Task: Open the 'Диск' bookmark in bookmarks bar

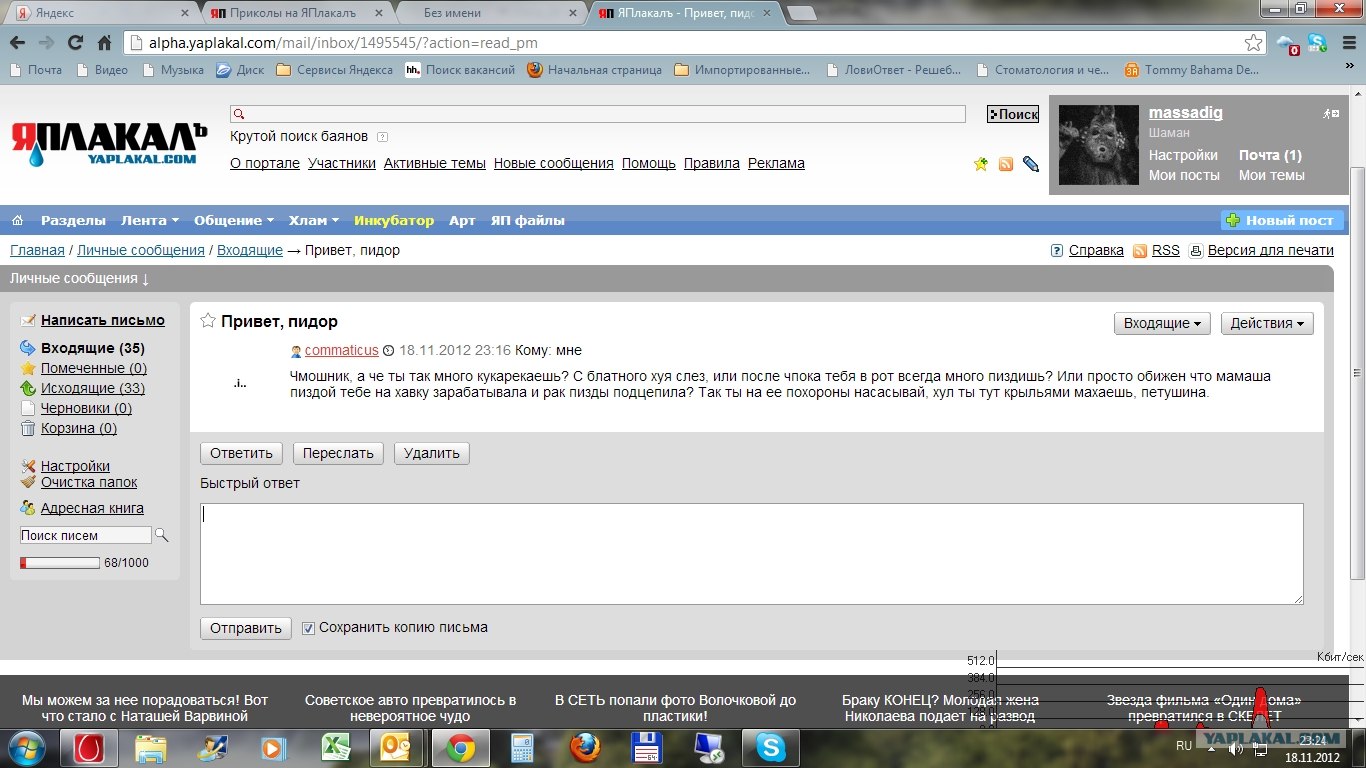Action: pos(240,70)
